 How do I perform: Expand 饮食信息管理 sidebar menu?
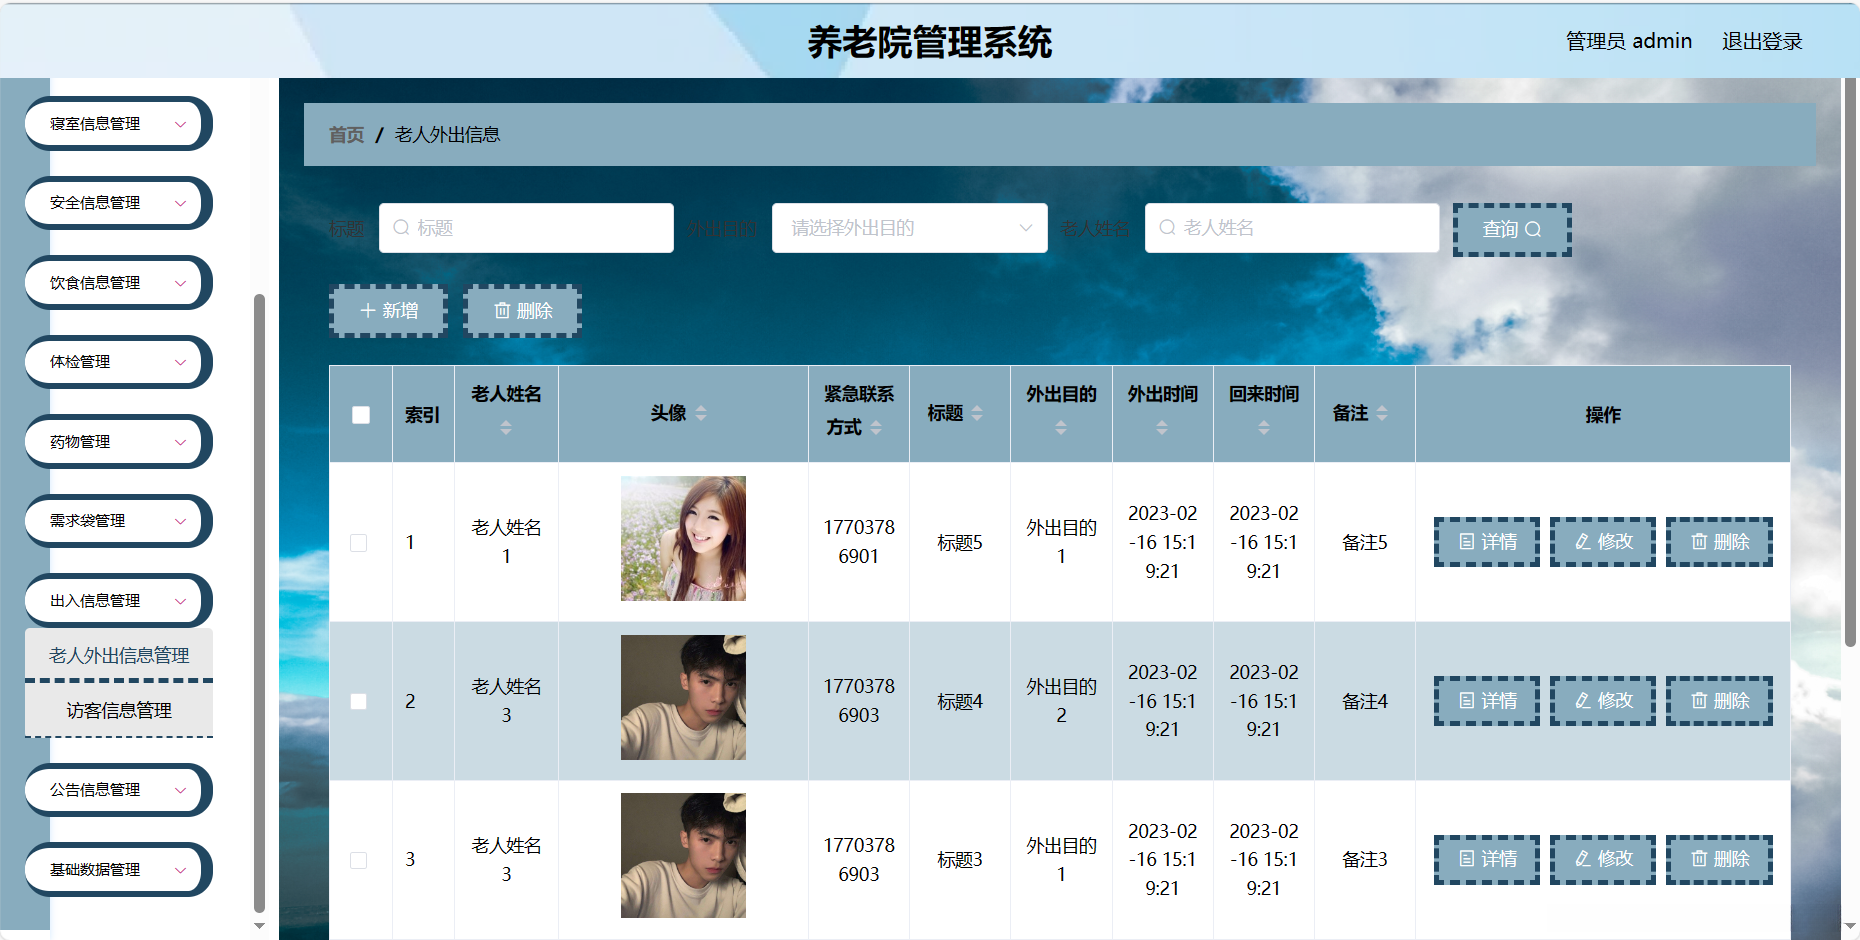[x=118, y=283]
